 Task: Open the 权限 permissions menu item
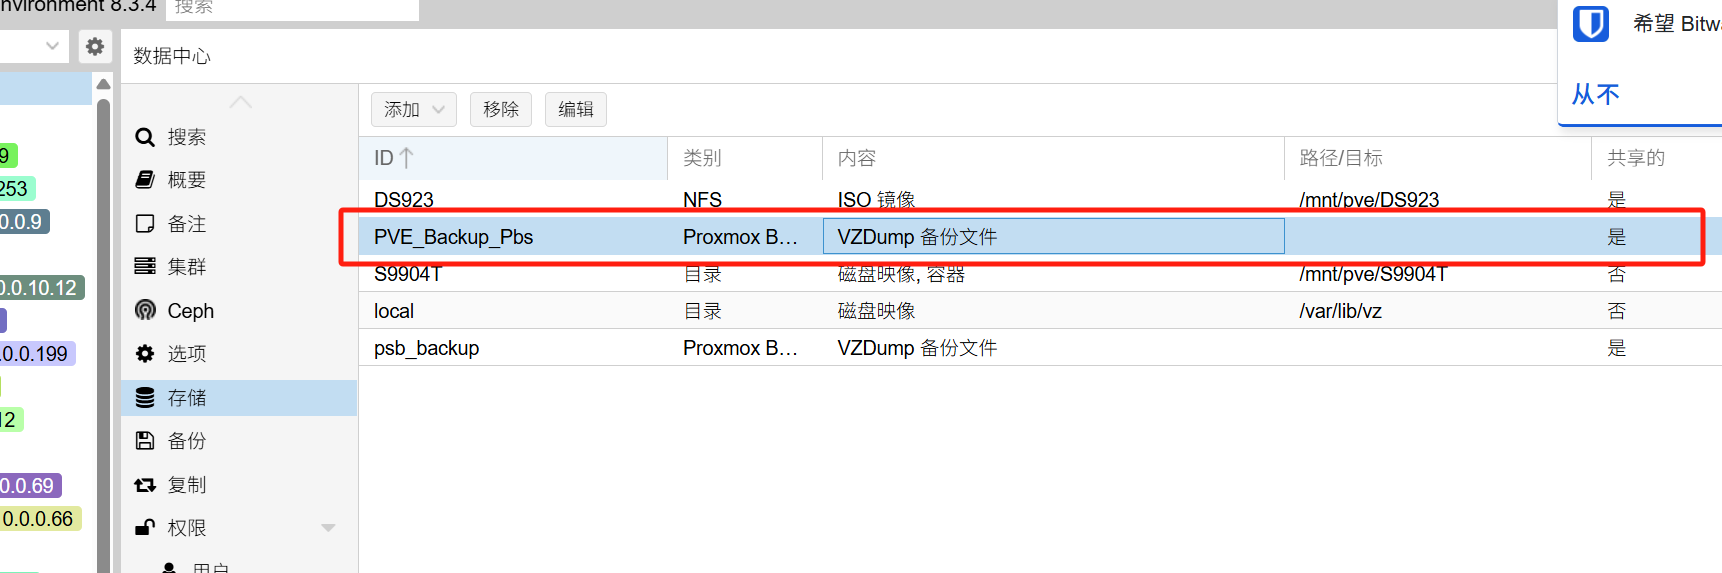click(x=187, y=527)
